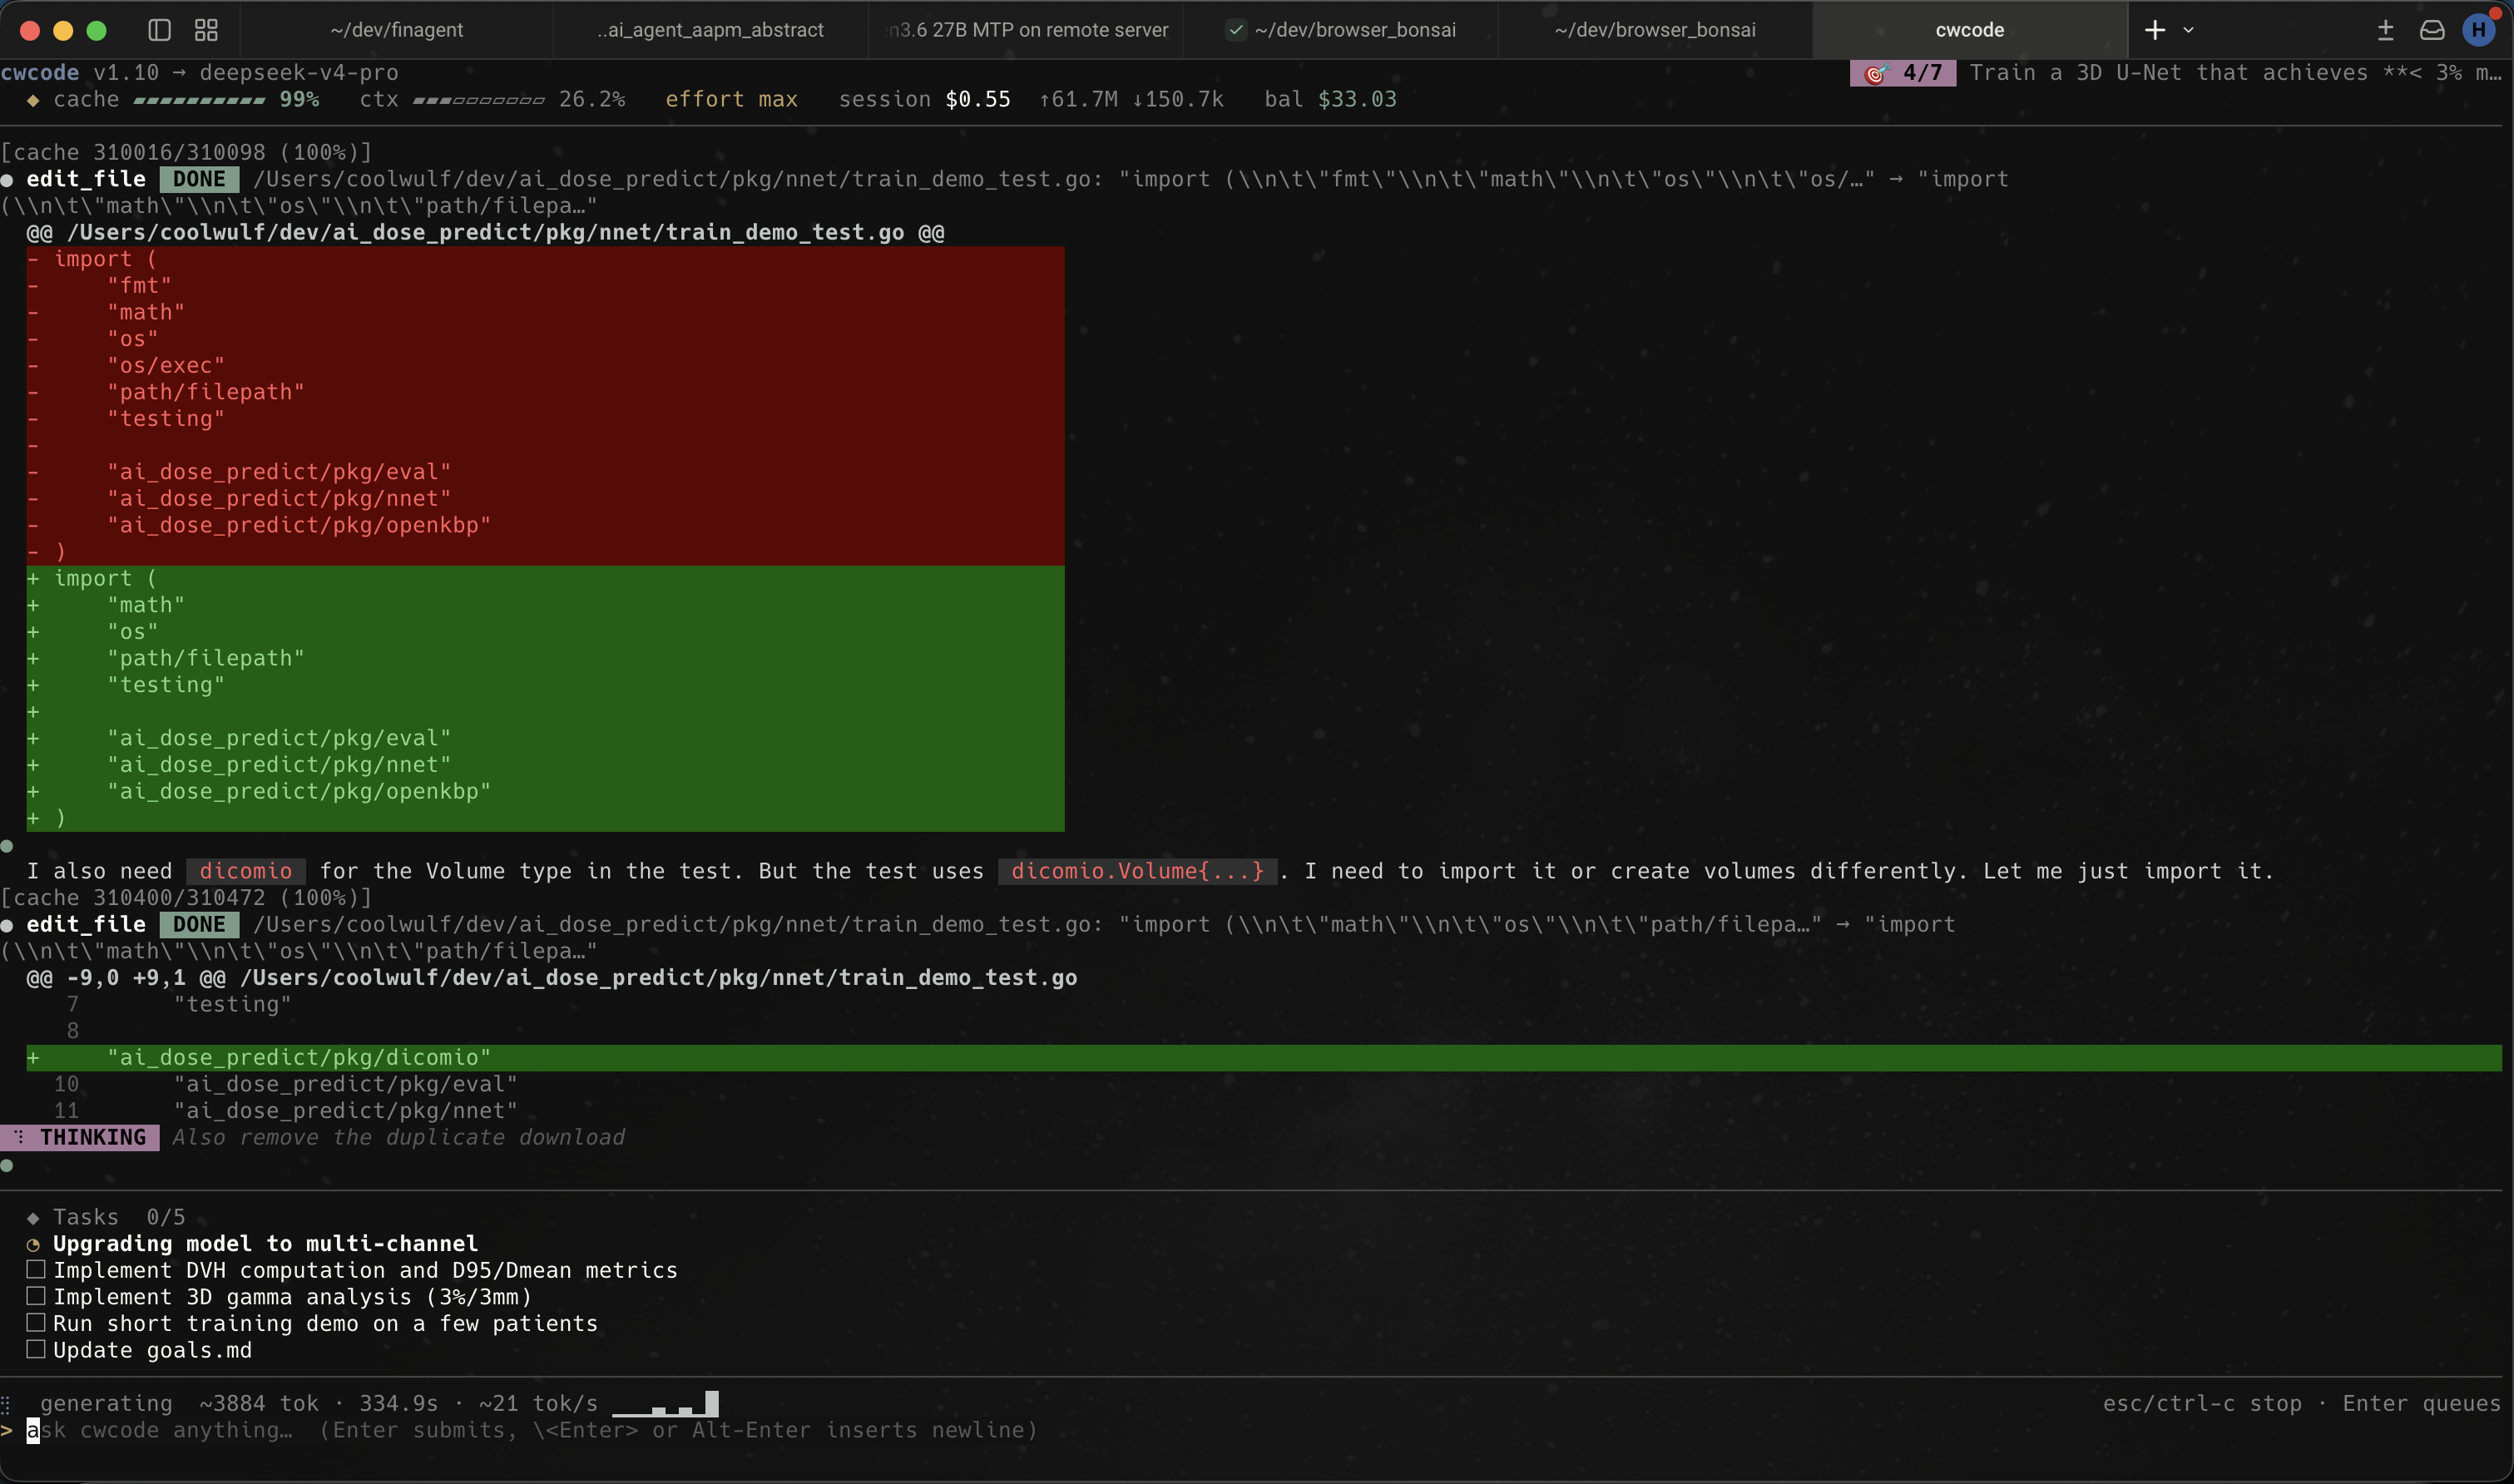Check the Run short training demo task box
Screen dimensions: 2514x1484
tap(36, 1324)
